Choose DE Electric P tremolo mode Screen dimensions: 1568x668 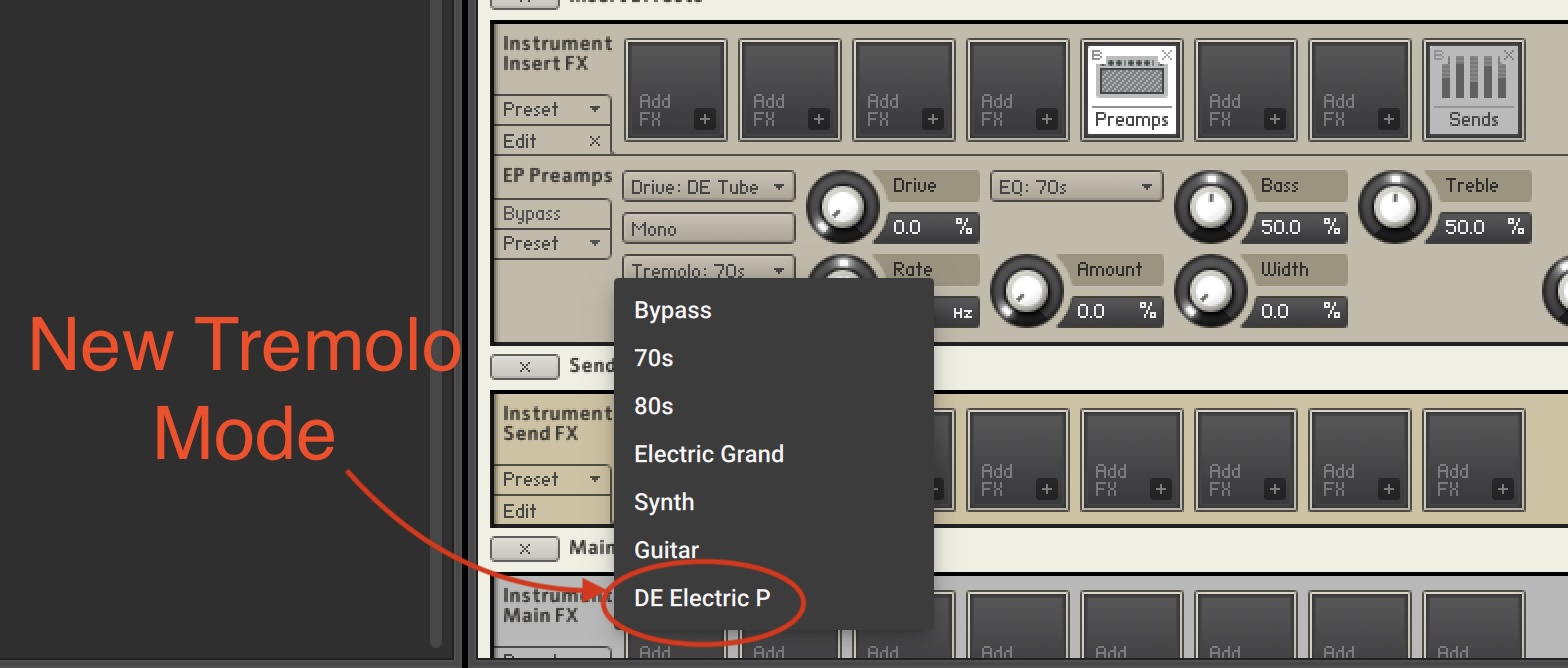pos(773,598)
